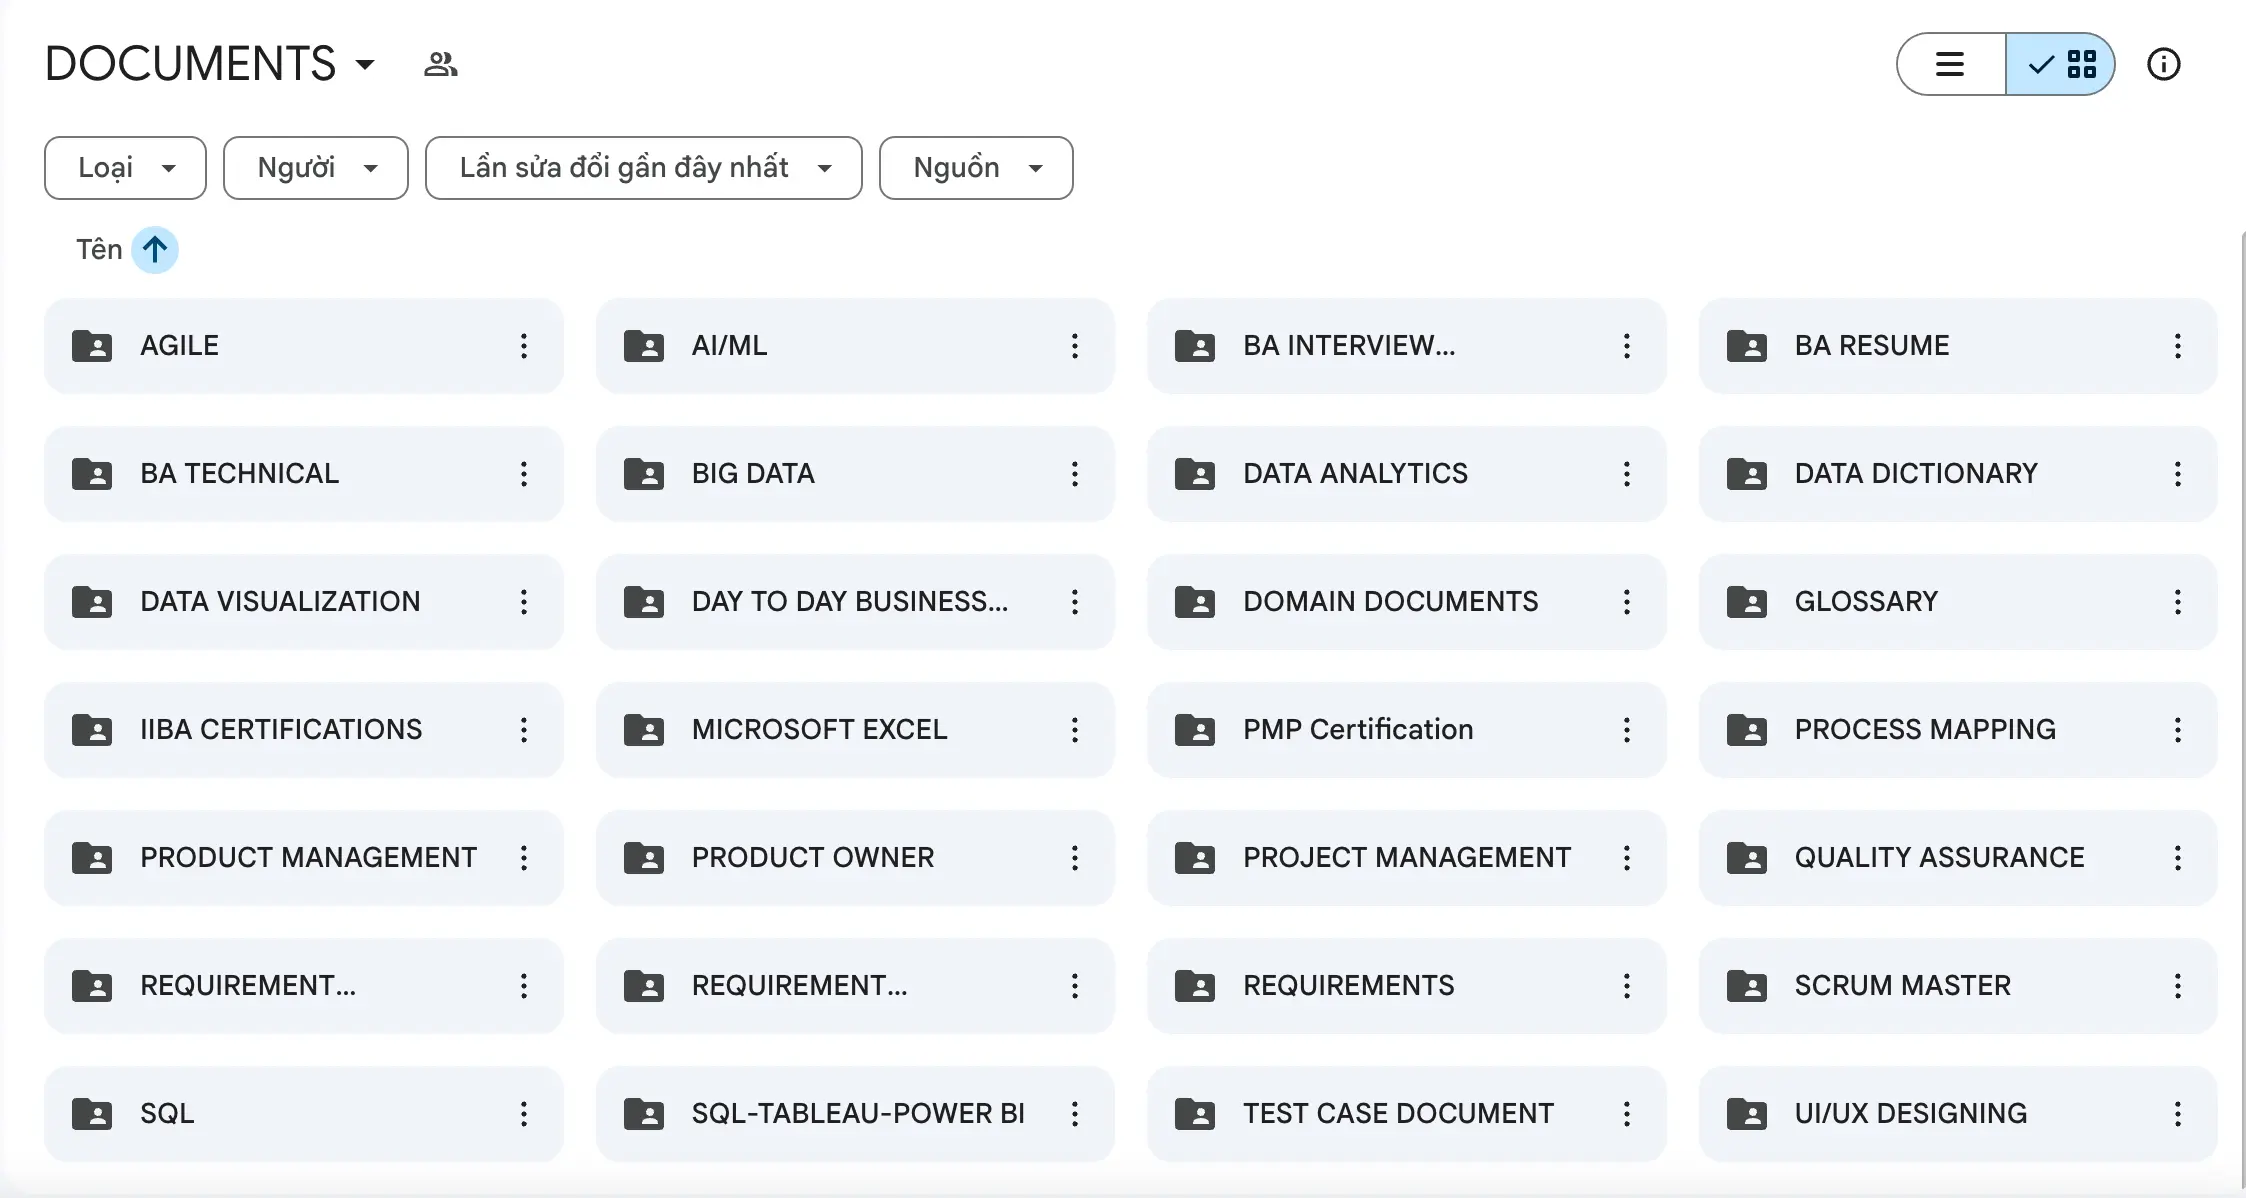2246x1198 pixels.
Task: Select the TEST CASE DOCUMENT folder name
Action: [x=1398, y=1114]
